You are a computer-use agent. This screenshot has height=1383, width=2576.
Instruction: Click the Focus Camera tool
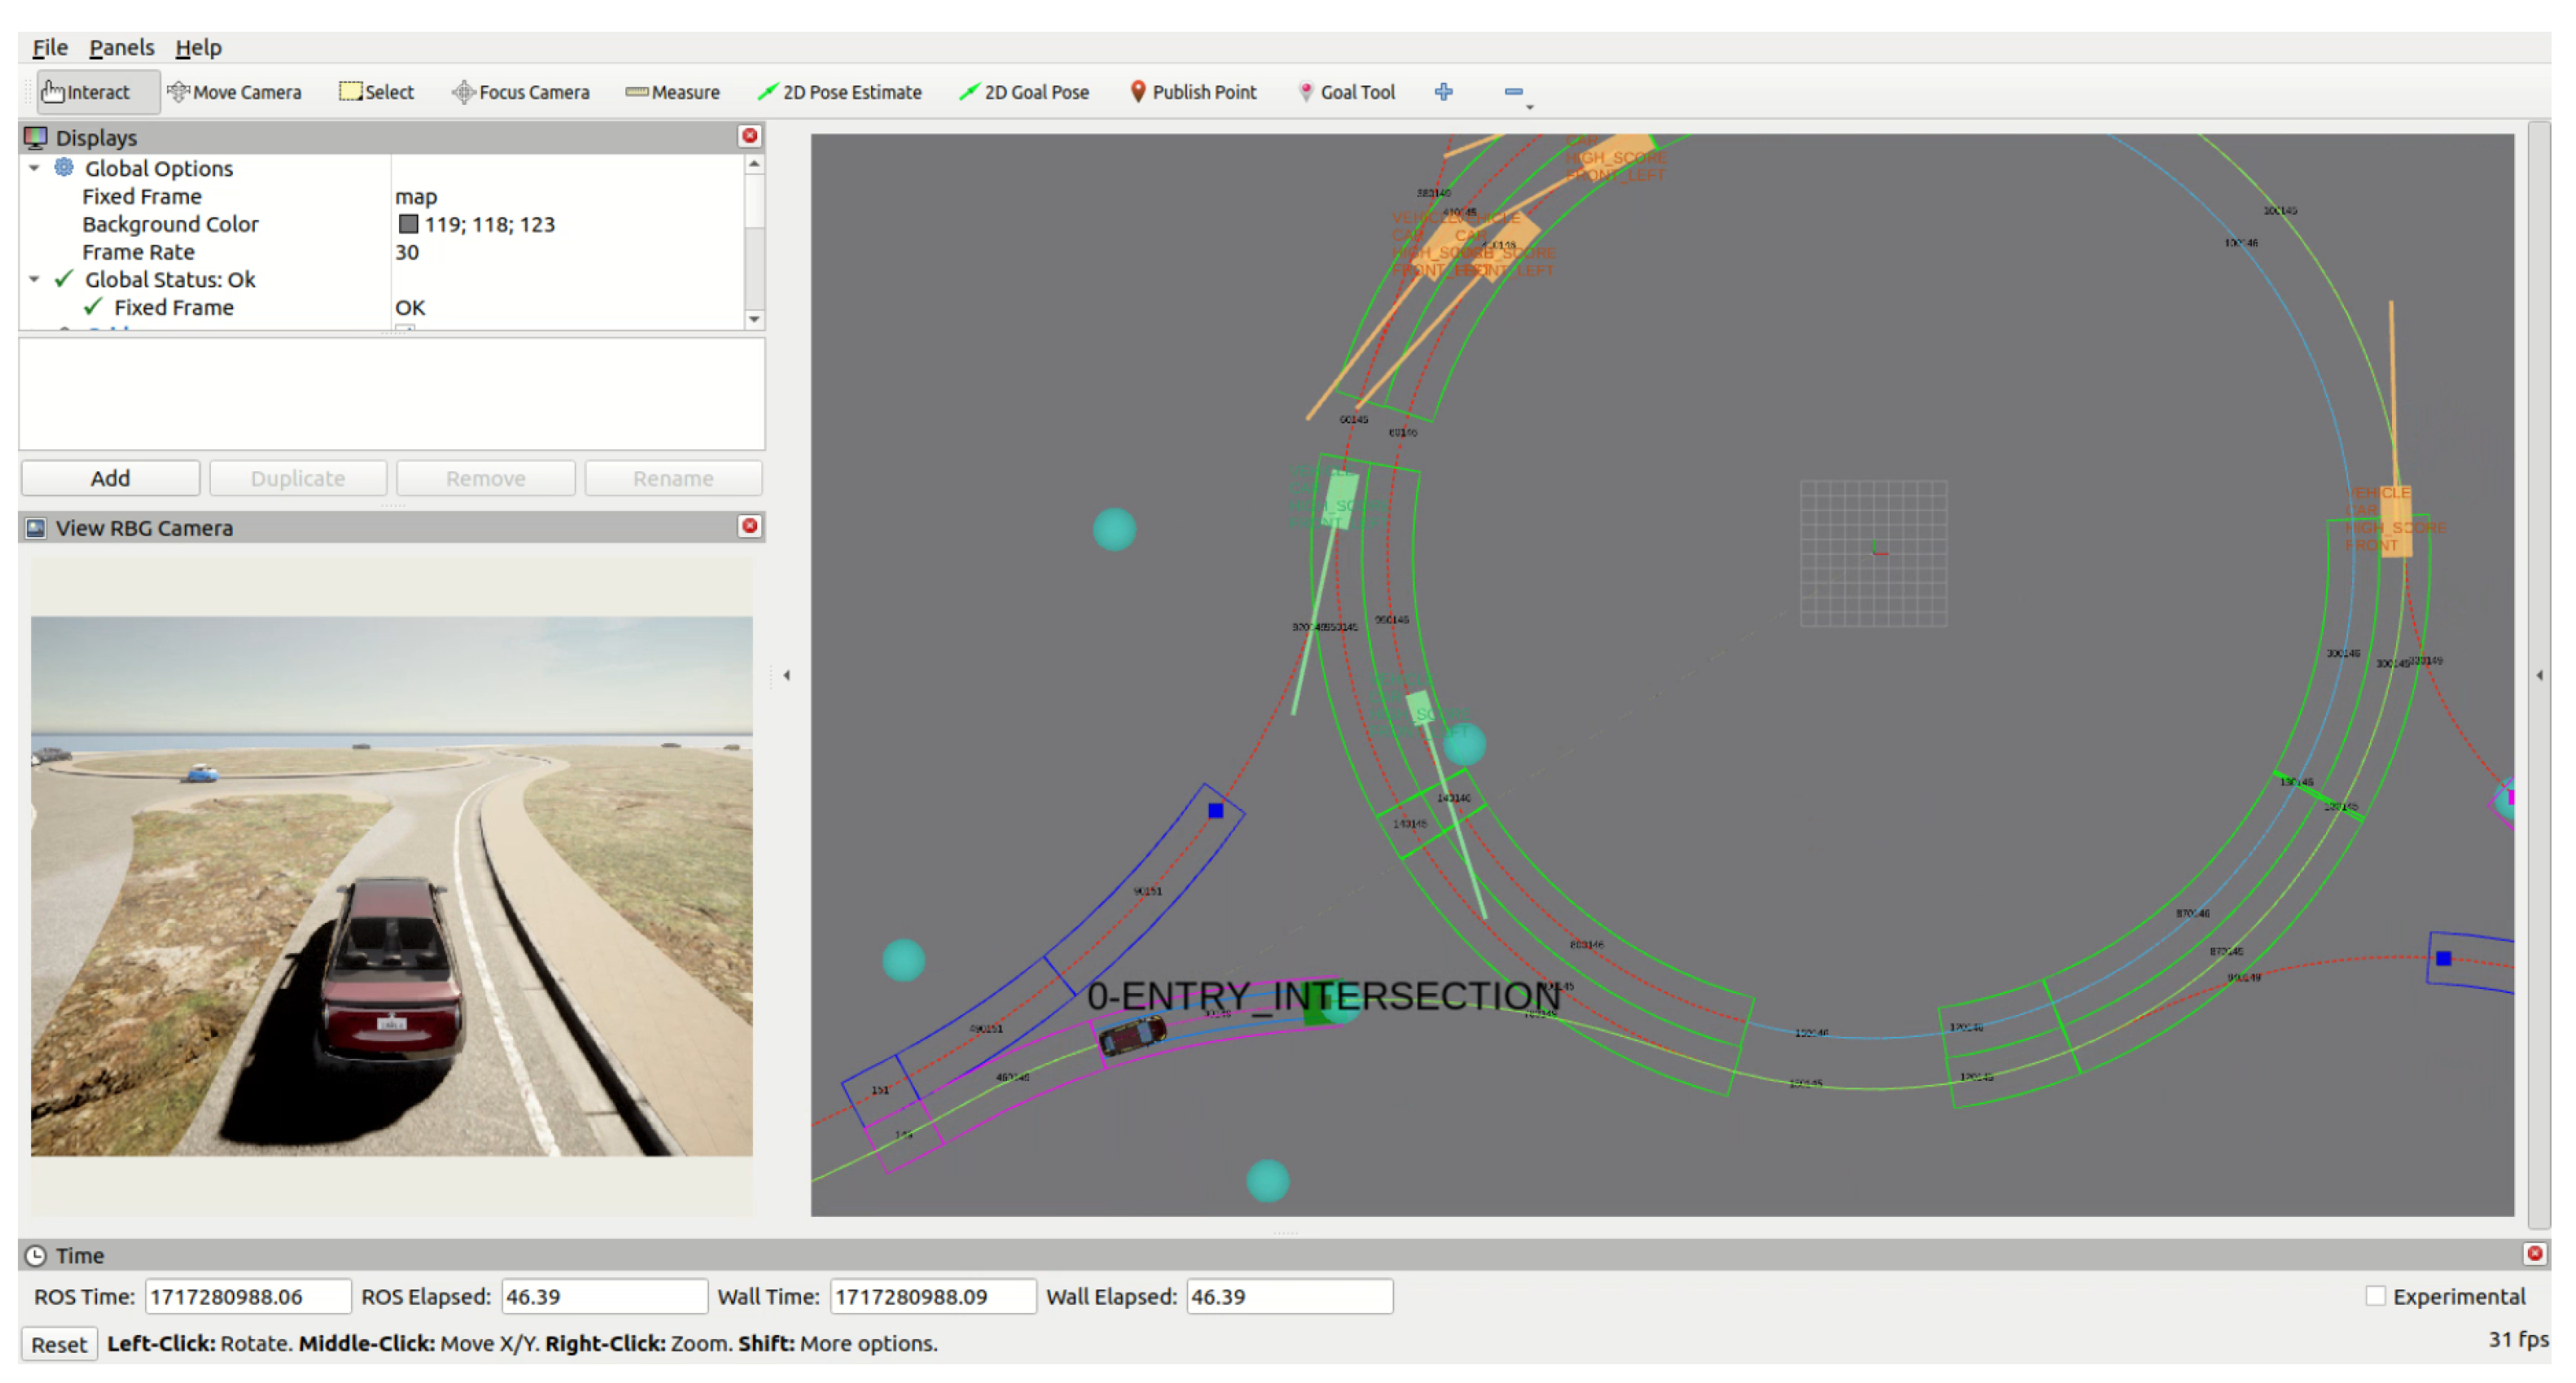pos(520,92)
